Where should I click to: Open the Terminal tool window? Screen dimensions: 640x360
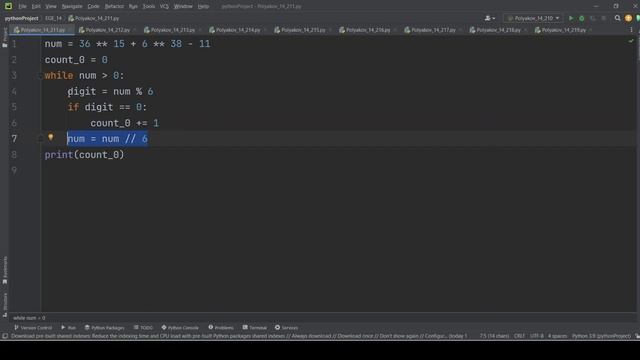(x=254, y=328)
